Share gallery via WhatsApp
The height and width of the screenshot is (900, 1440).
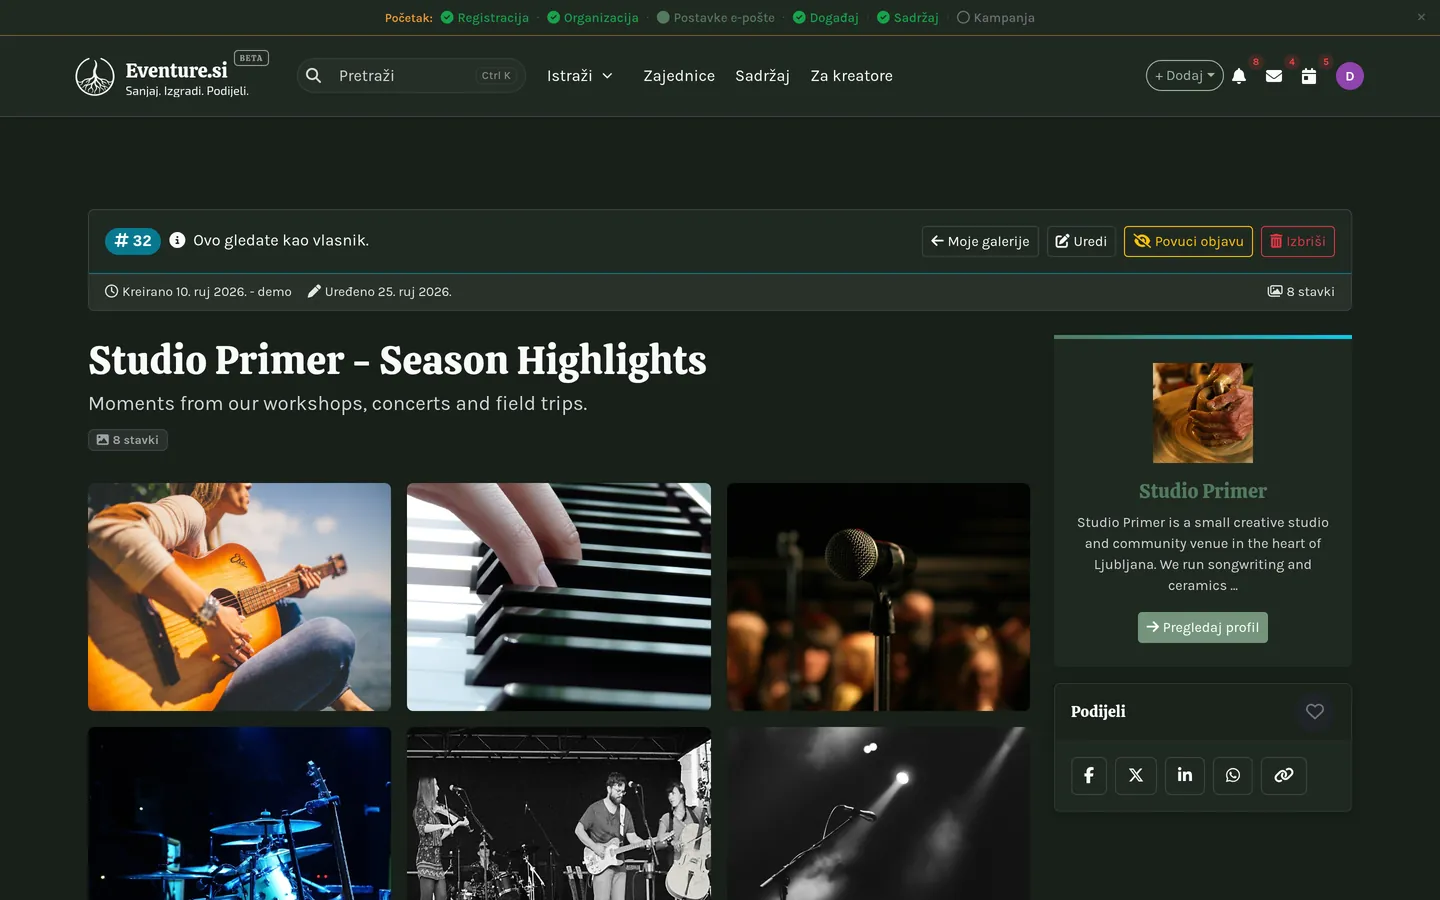(x=1233, y=775)
